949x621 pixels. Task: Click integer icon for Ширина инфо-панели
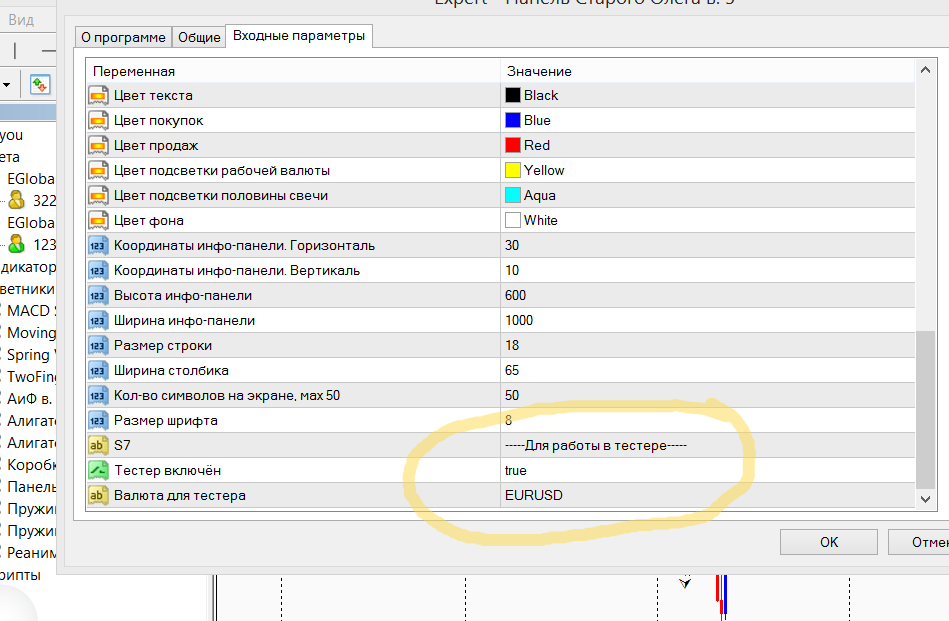tap(98, 321)
